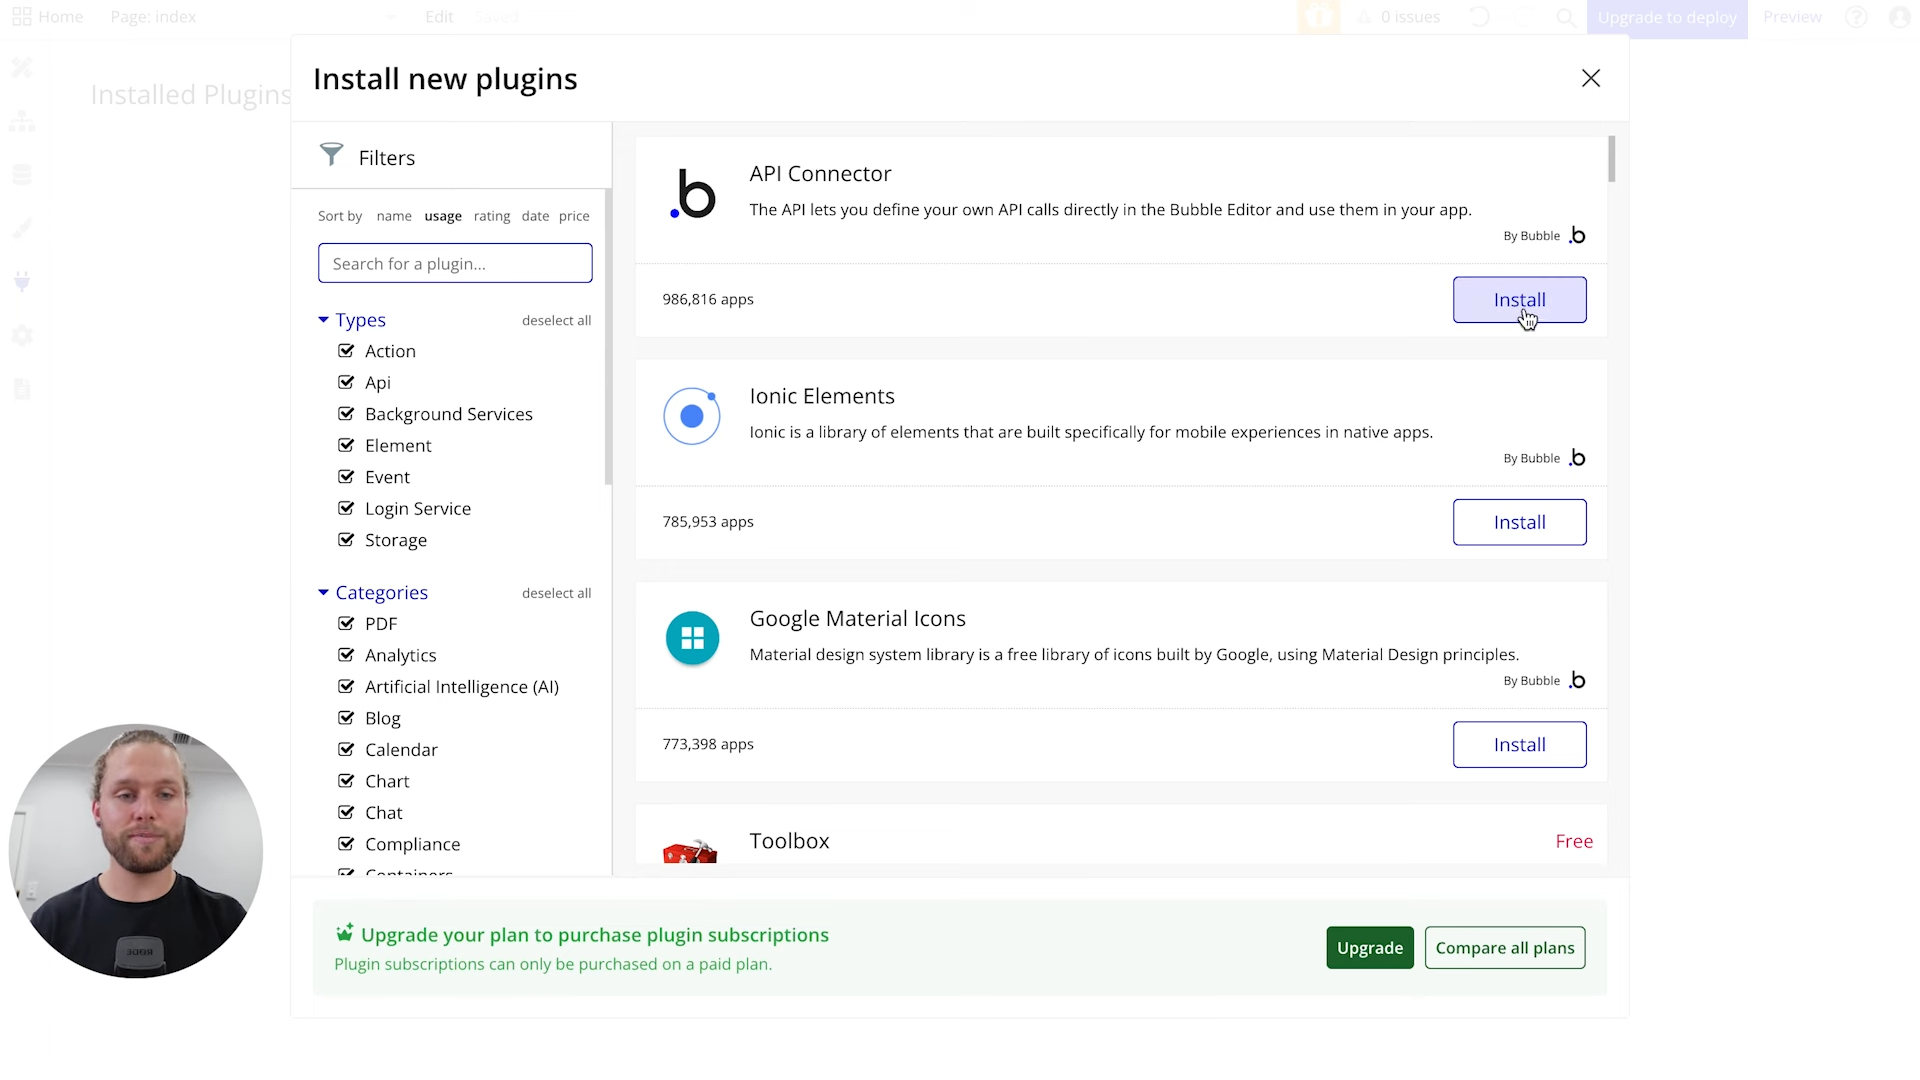This screenshot has width=1920, height=1080.
Task: Sort plugins by rating
Action: click(492, 216)
